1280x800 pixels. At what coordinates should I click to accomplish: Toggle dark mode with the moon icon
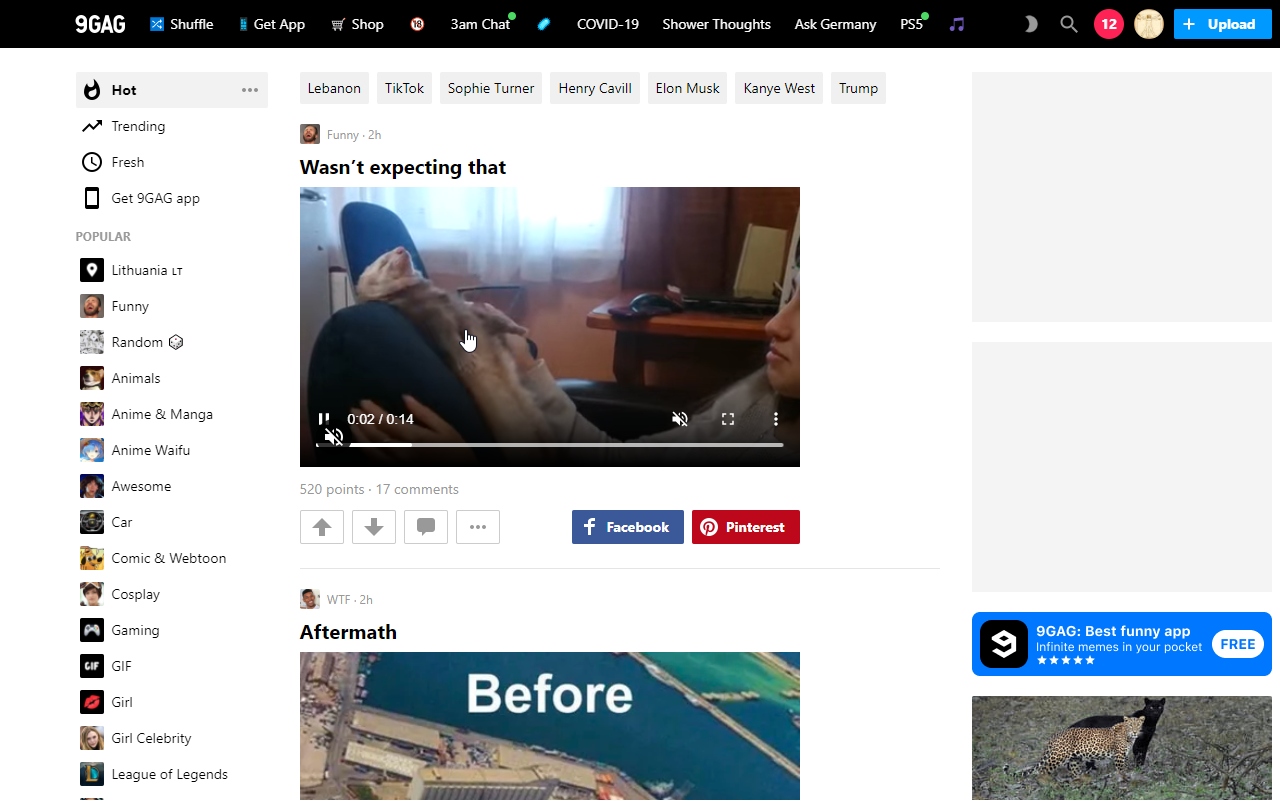1030,24
